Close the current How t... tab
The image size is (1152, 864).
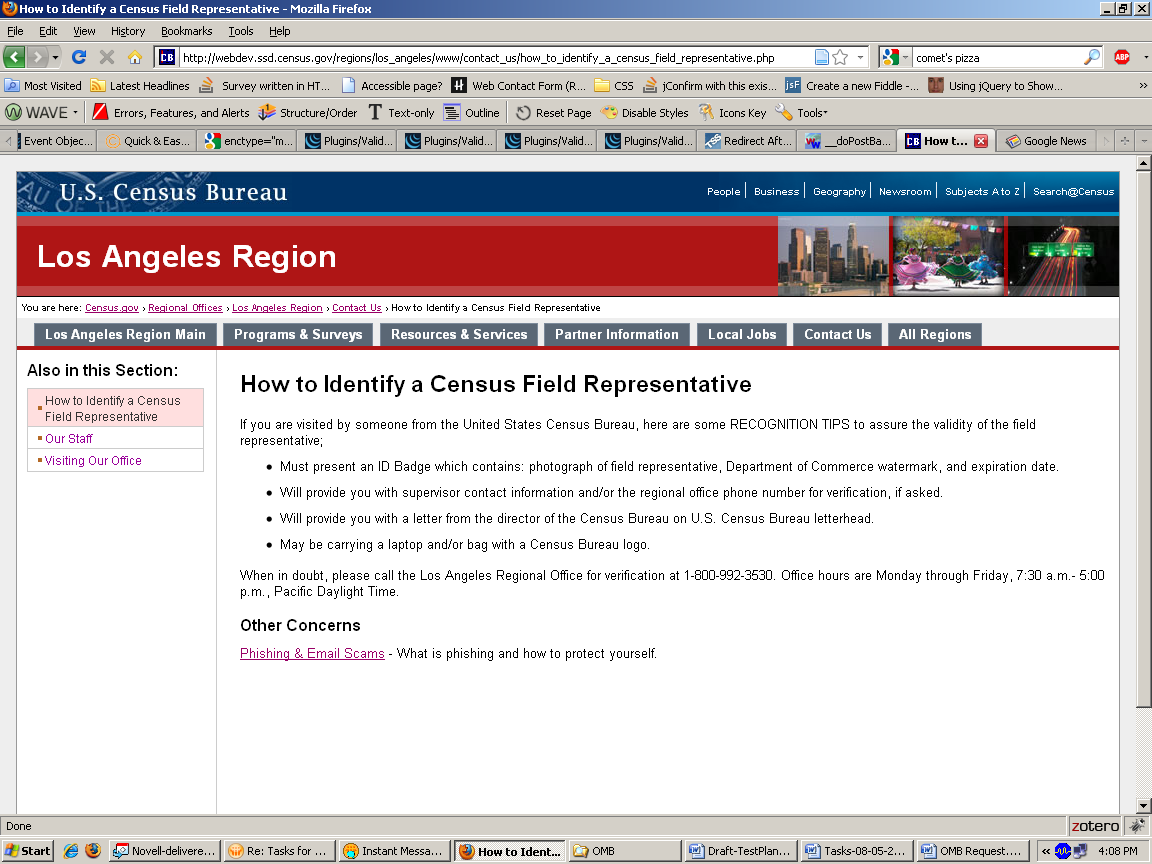pyautogui.click(x=981, y=141)
